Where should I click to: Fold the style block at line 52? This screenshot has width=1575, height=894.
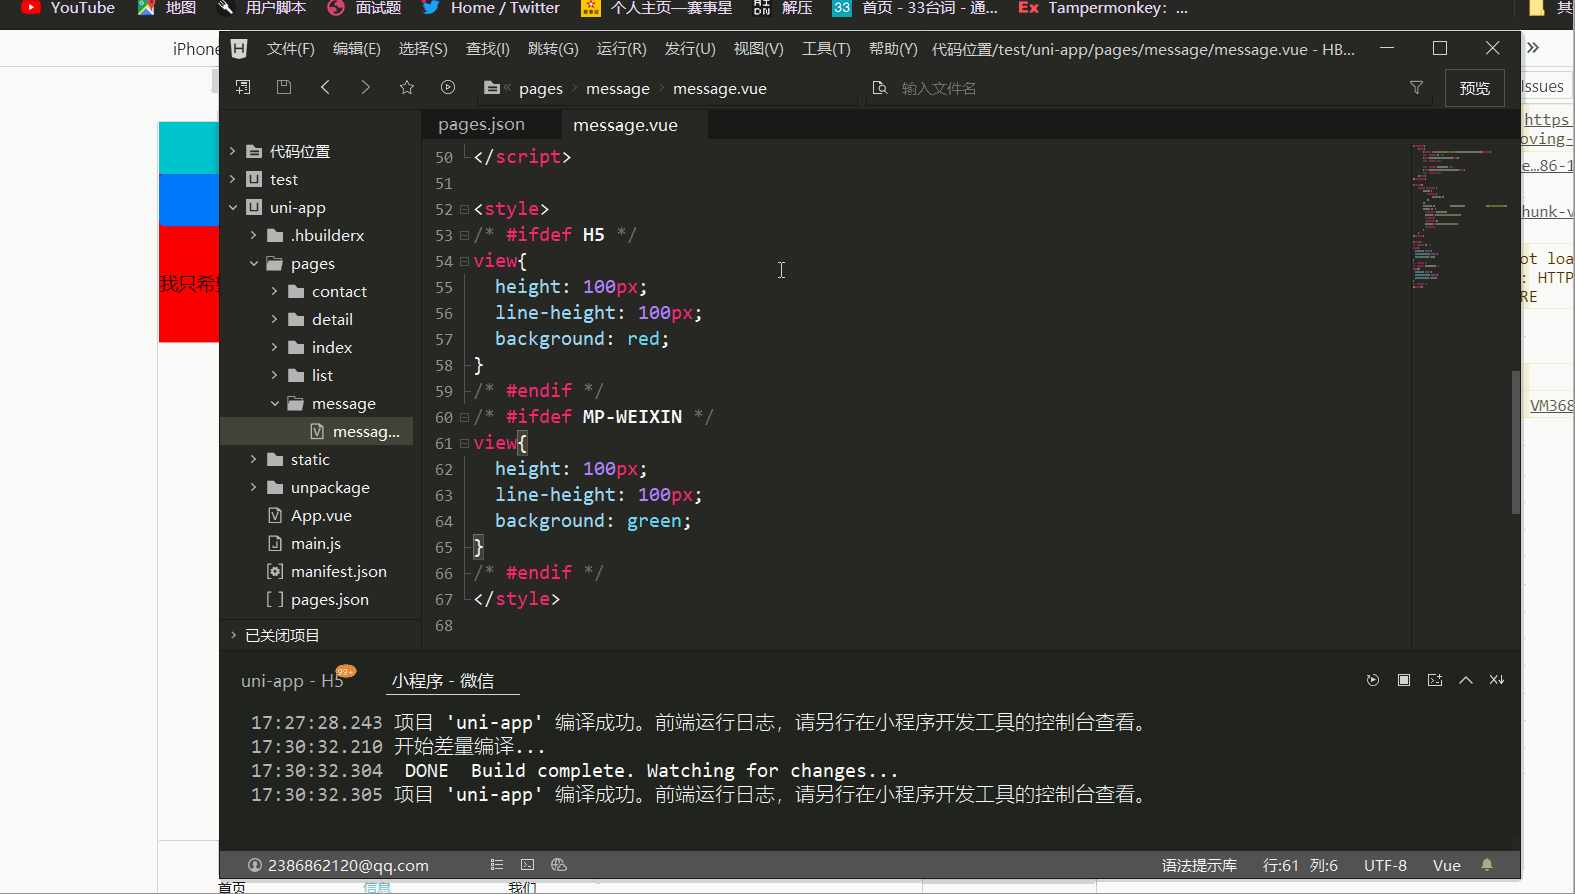coord(464,209)
